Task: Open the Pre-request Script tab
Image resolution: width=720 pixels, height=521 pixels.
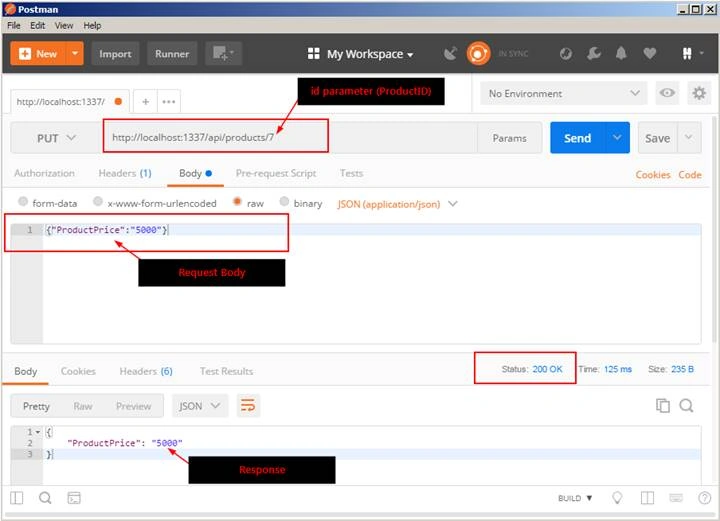Action: coord(276,173)
